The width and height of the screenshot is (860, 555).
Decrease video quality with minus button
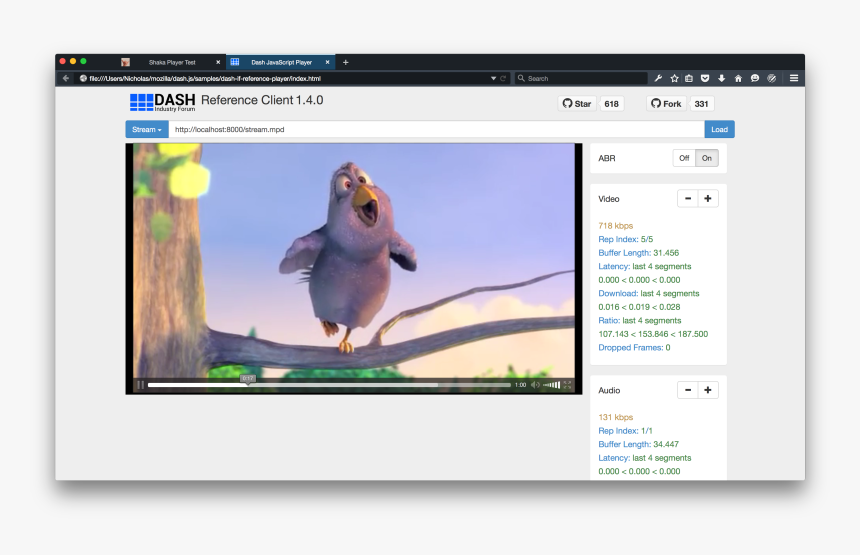[x=688, y=199]
